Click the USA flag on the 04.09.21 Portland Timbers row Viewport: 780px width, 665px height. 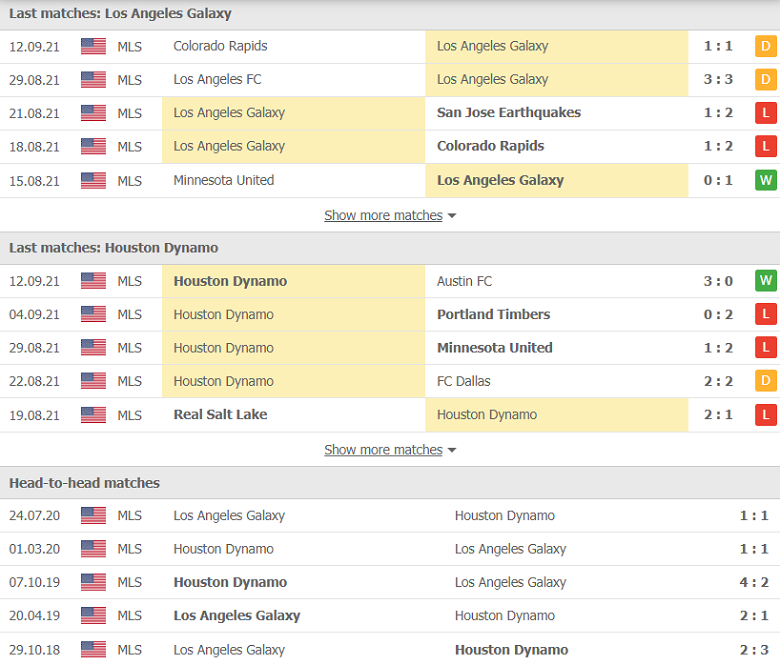[x=94, y=314]
